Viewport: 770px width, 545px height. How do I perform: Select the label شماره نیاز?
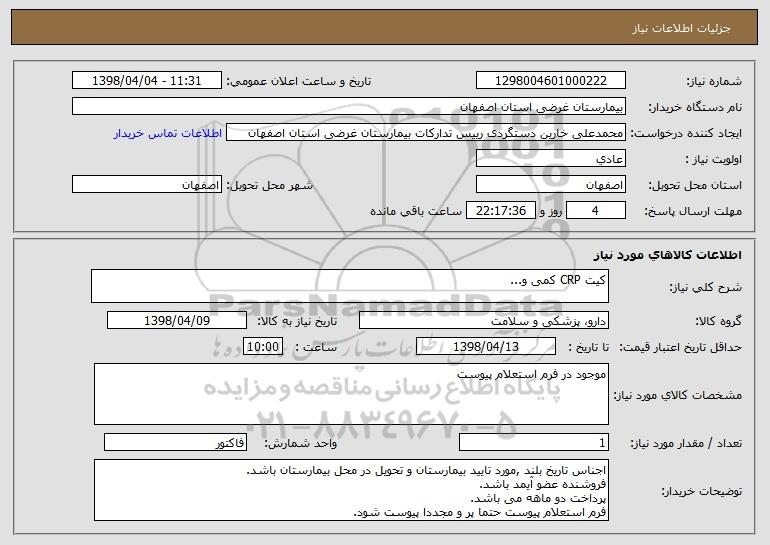coord(714,81)
